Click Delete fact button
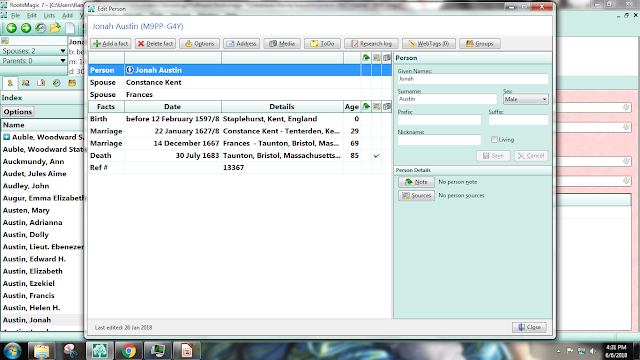Viewport: 640px width, 360px height. (156, 44)
